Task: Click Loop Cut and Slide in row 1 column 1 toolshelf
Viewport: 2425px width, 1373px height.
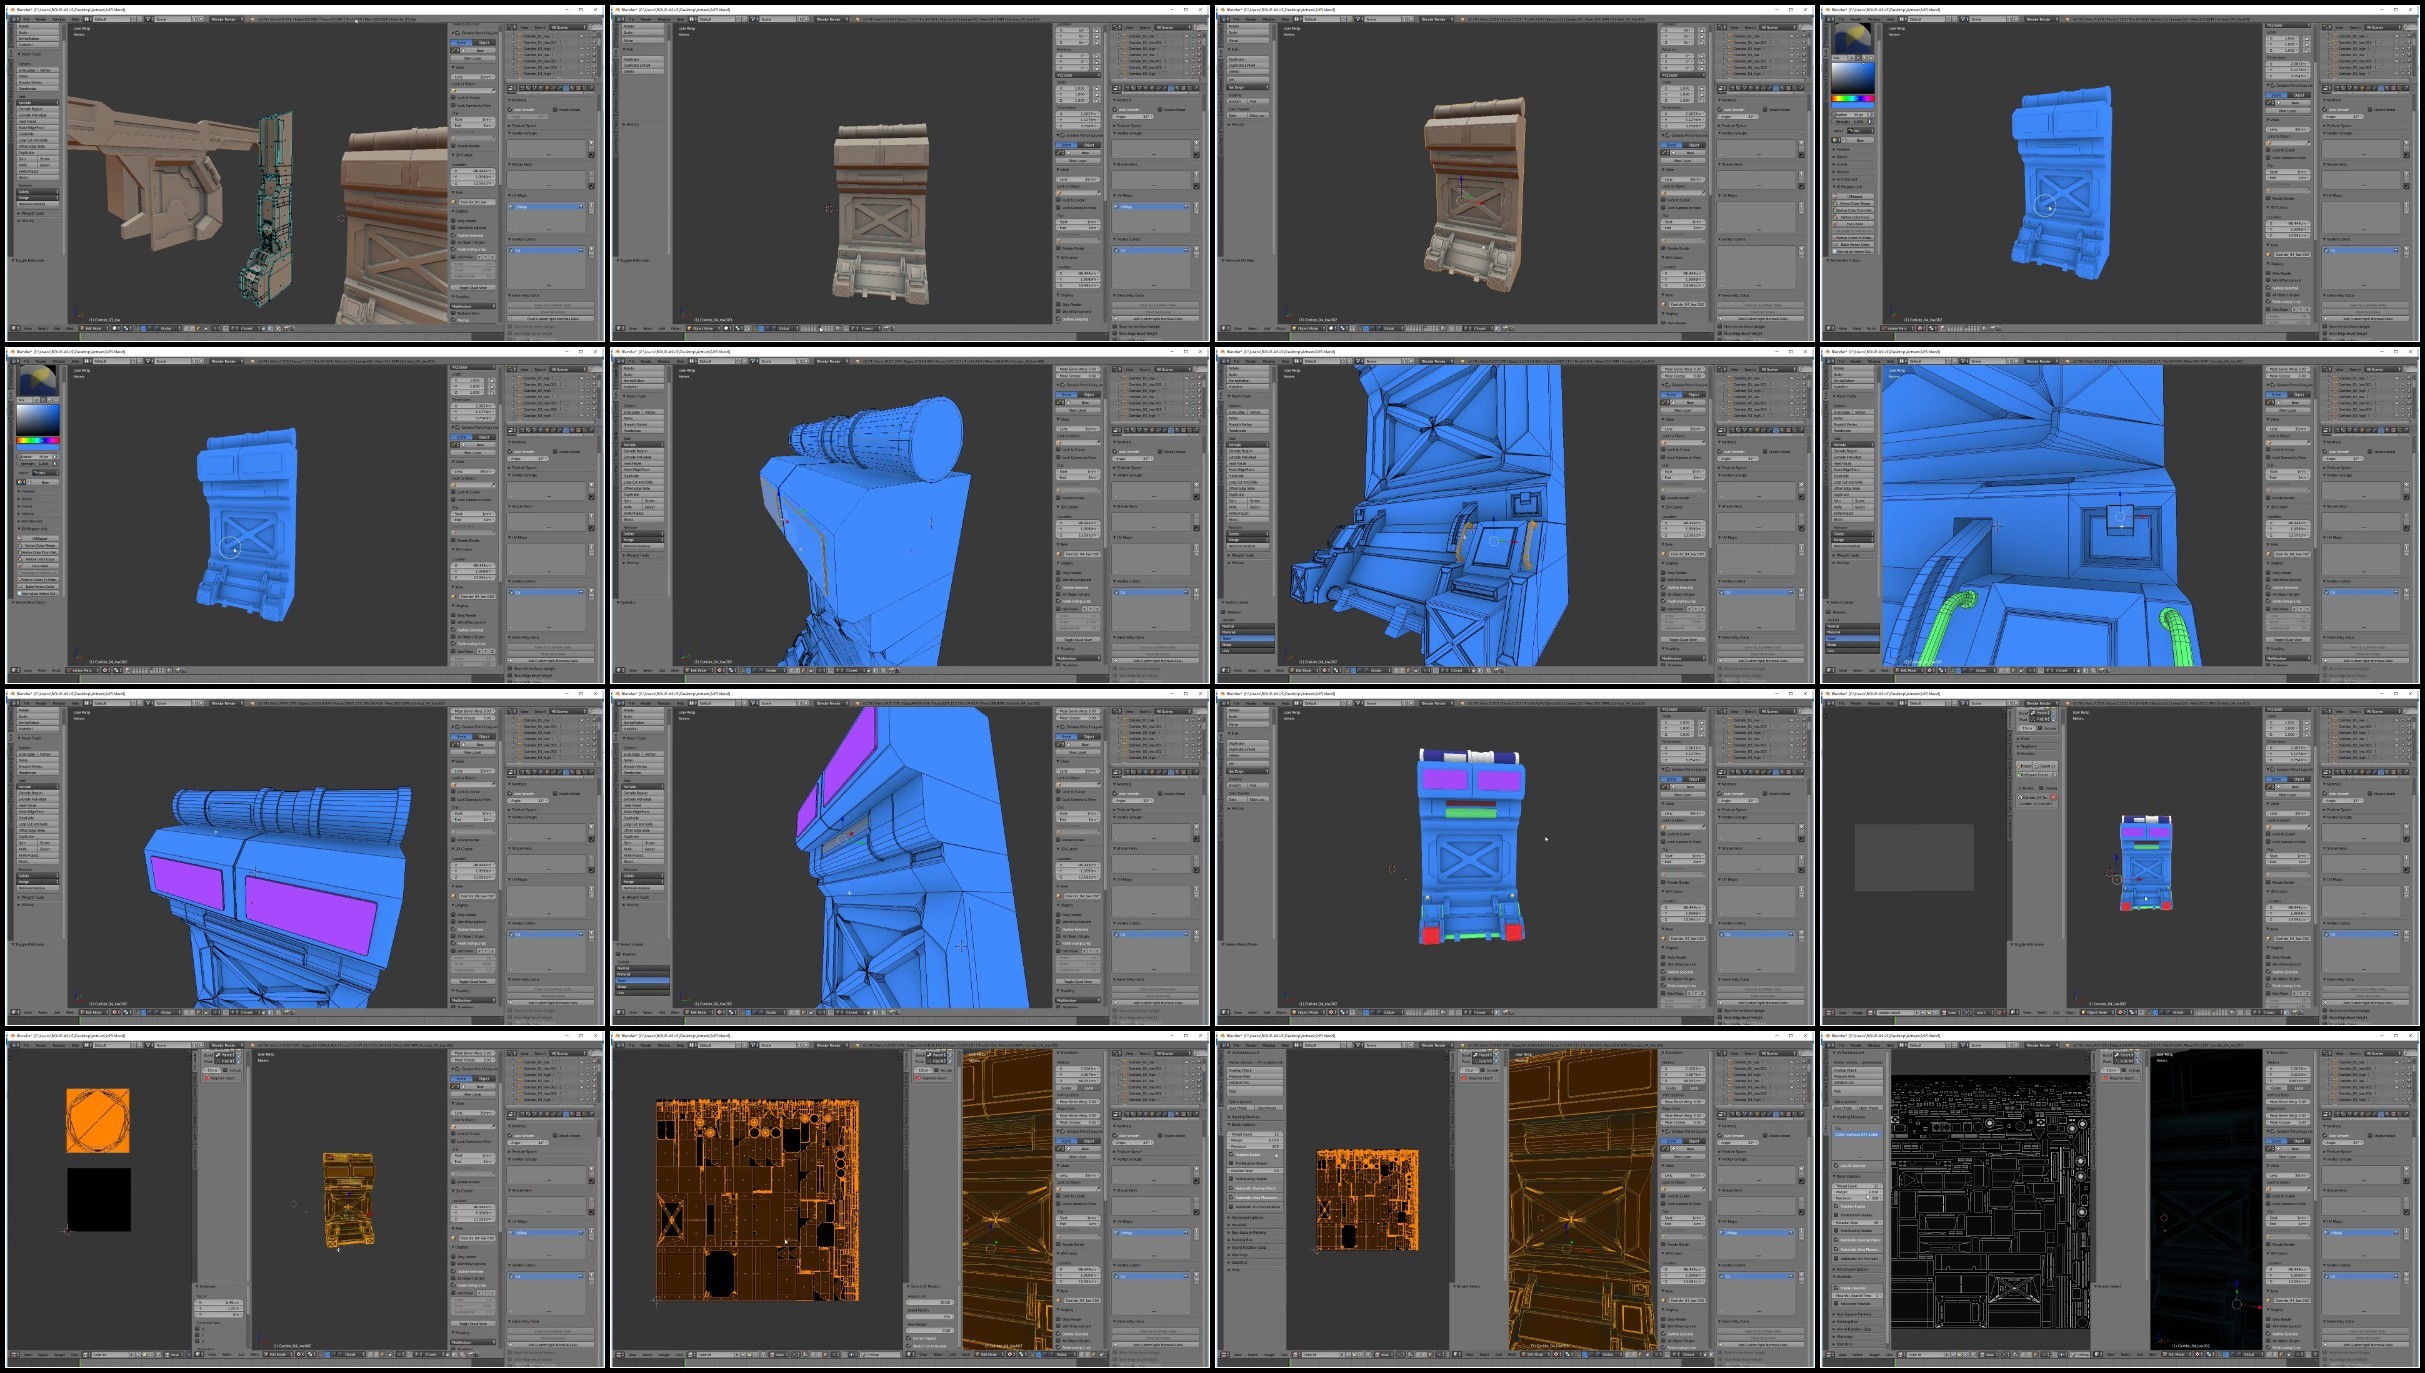Action: coord(37,140)
